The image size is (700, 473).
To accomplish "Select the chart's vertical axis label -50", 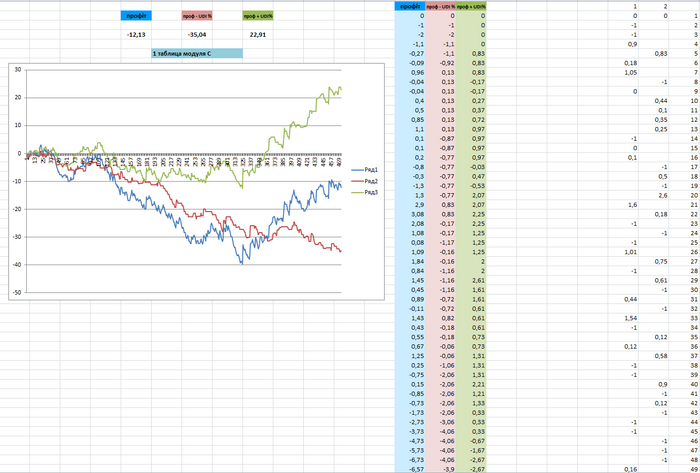I will tap(17, 293).
